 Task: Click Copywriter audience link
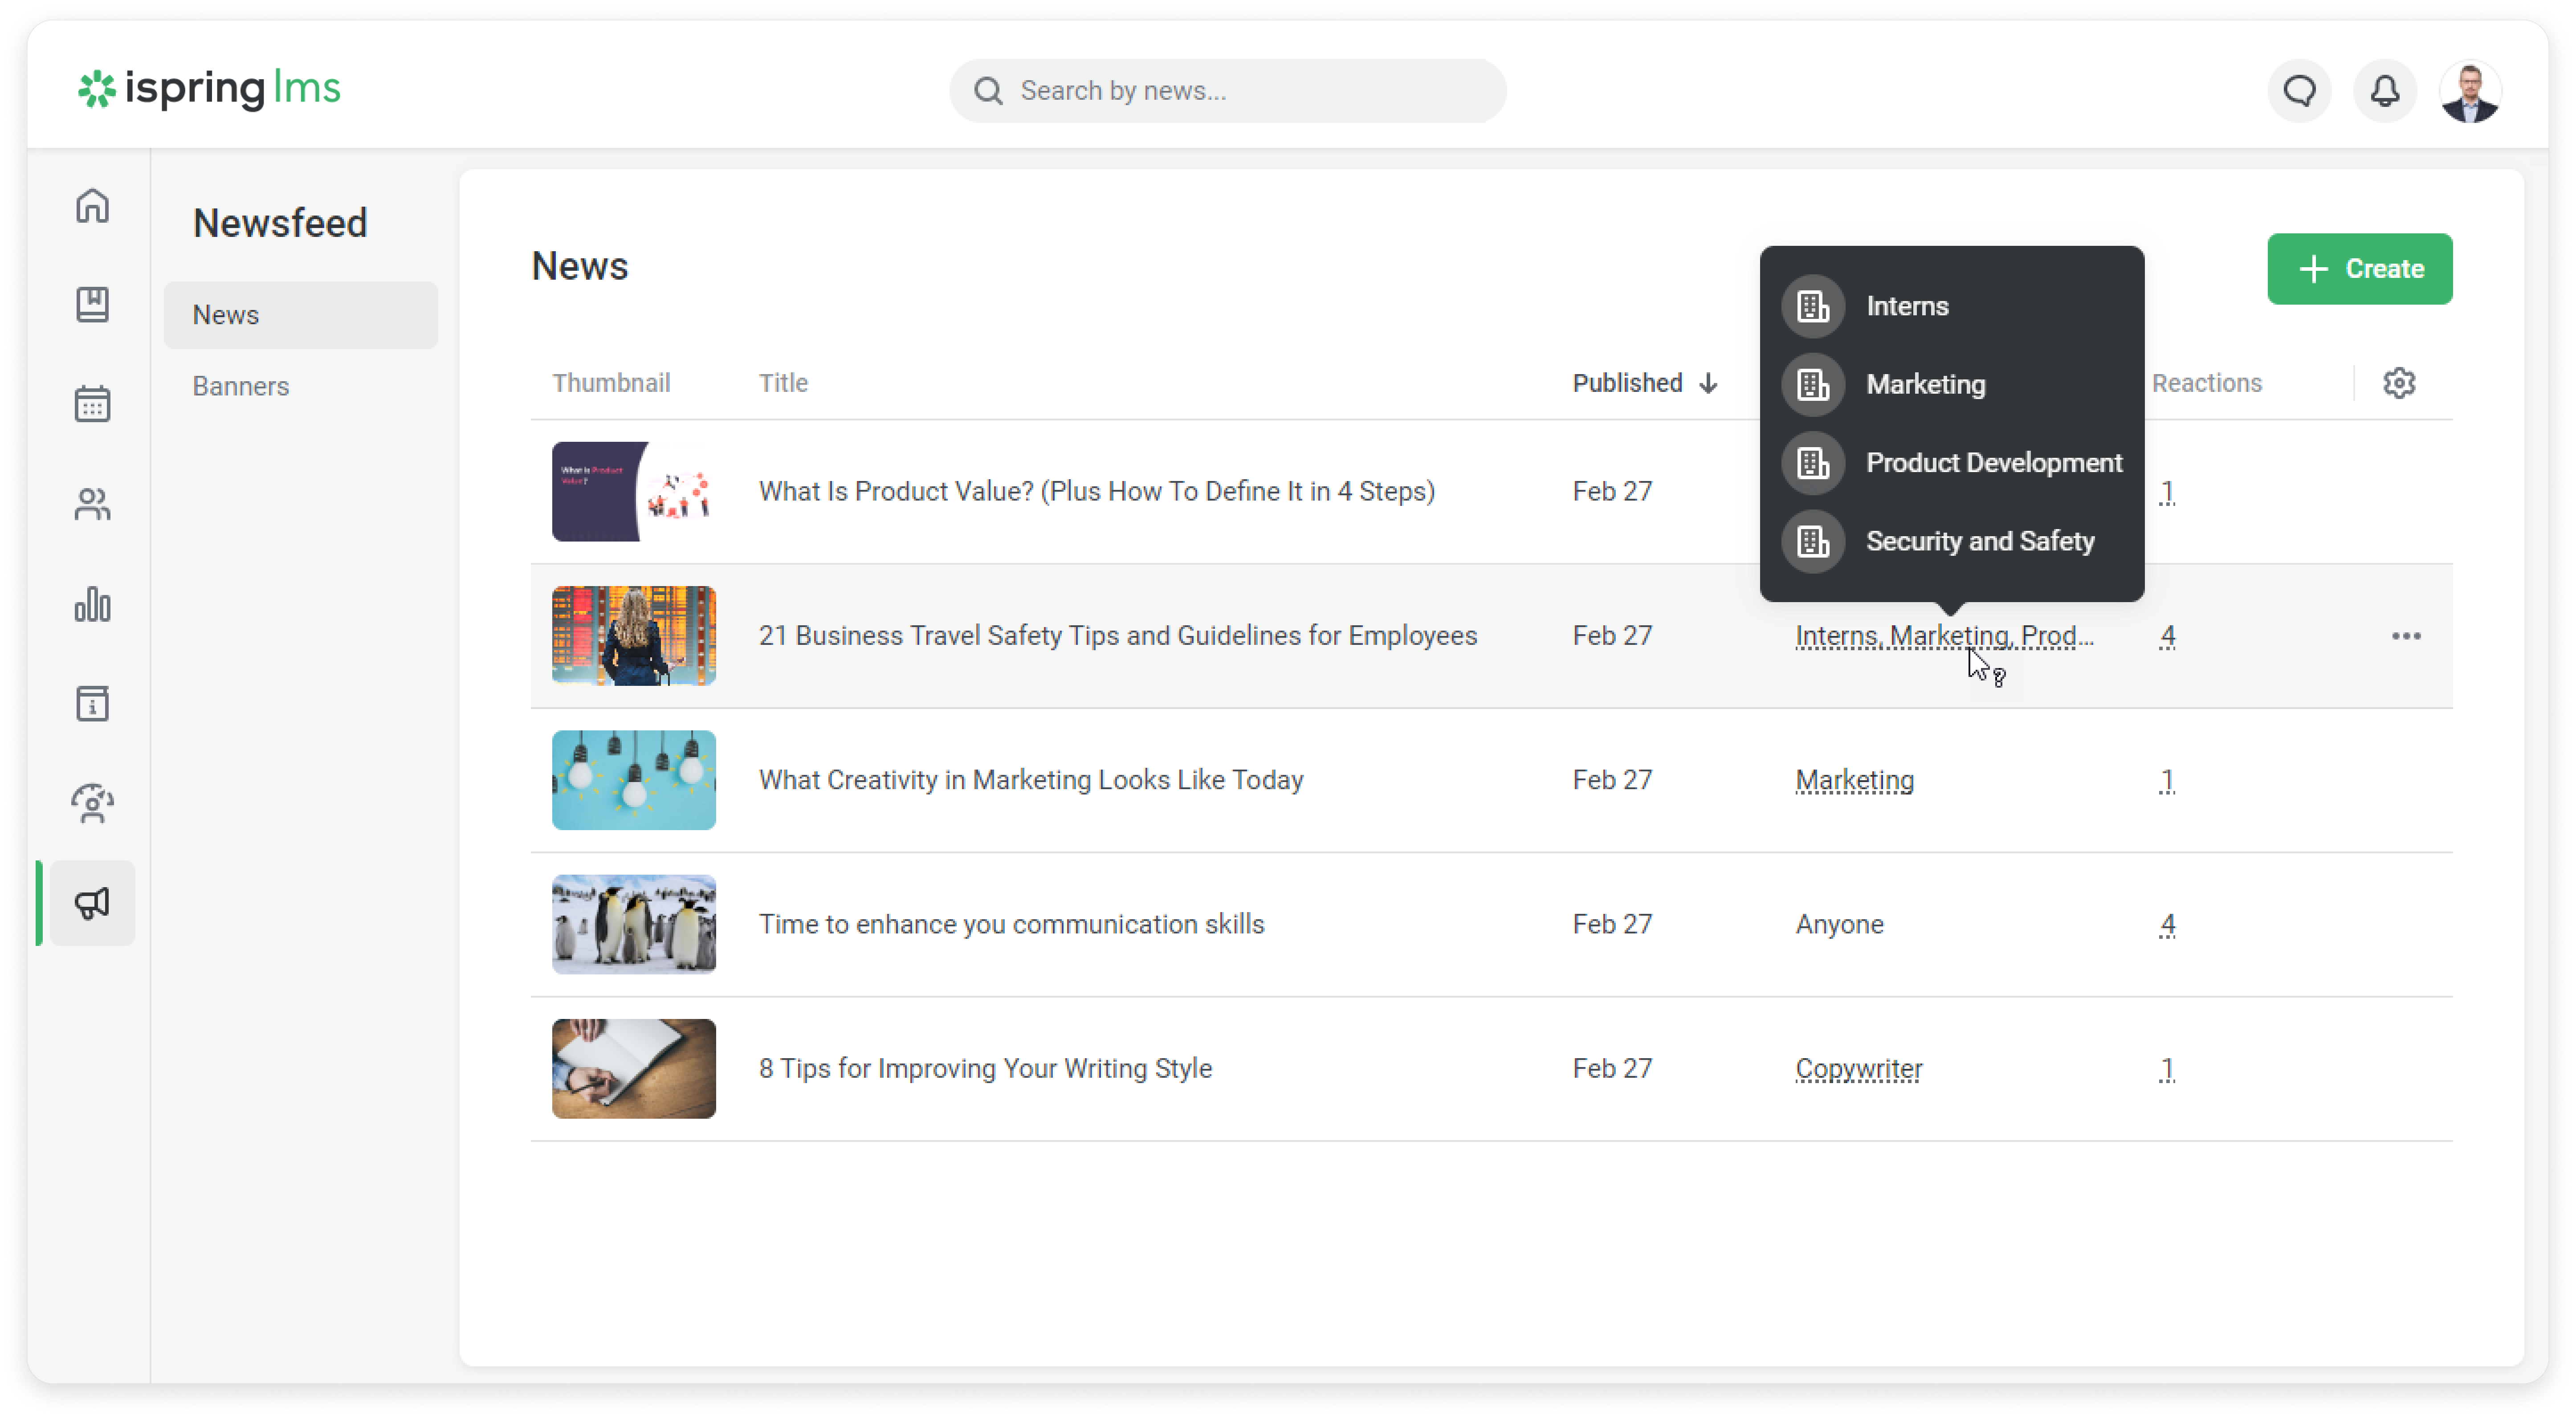pyautogui.click(x=1858, y=1068)
